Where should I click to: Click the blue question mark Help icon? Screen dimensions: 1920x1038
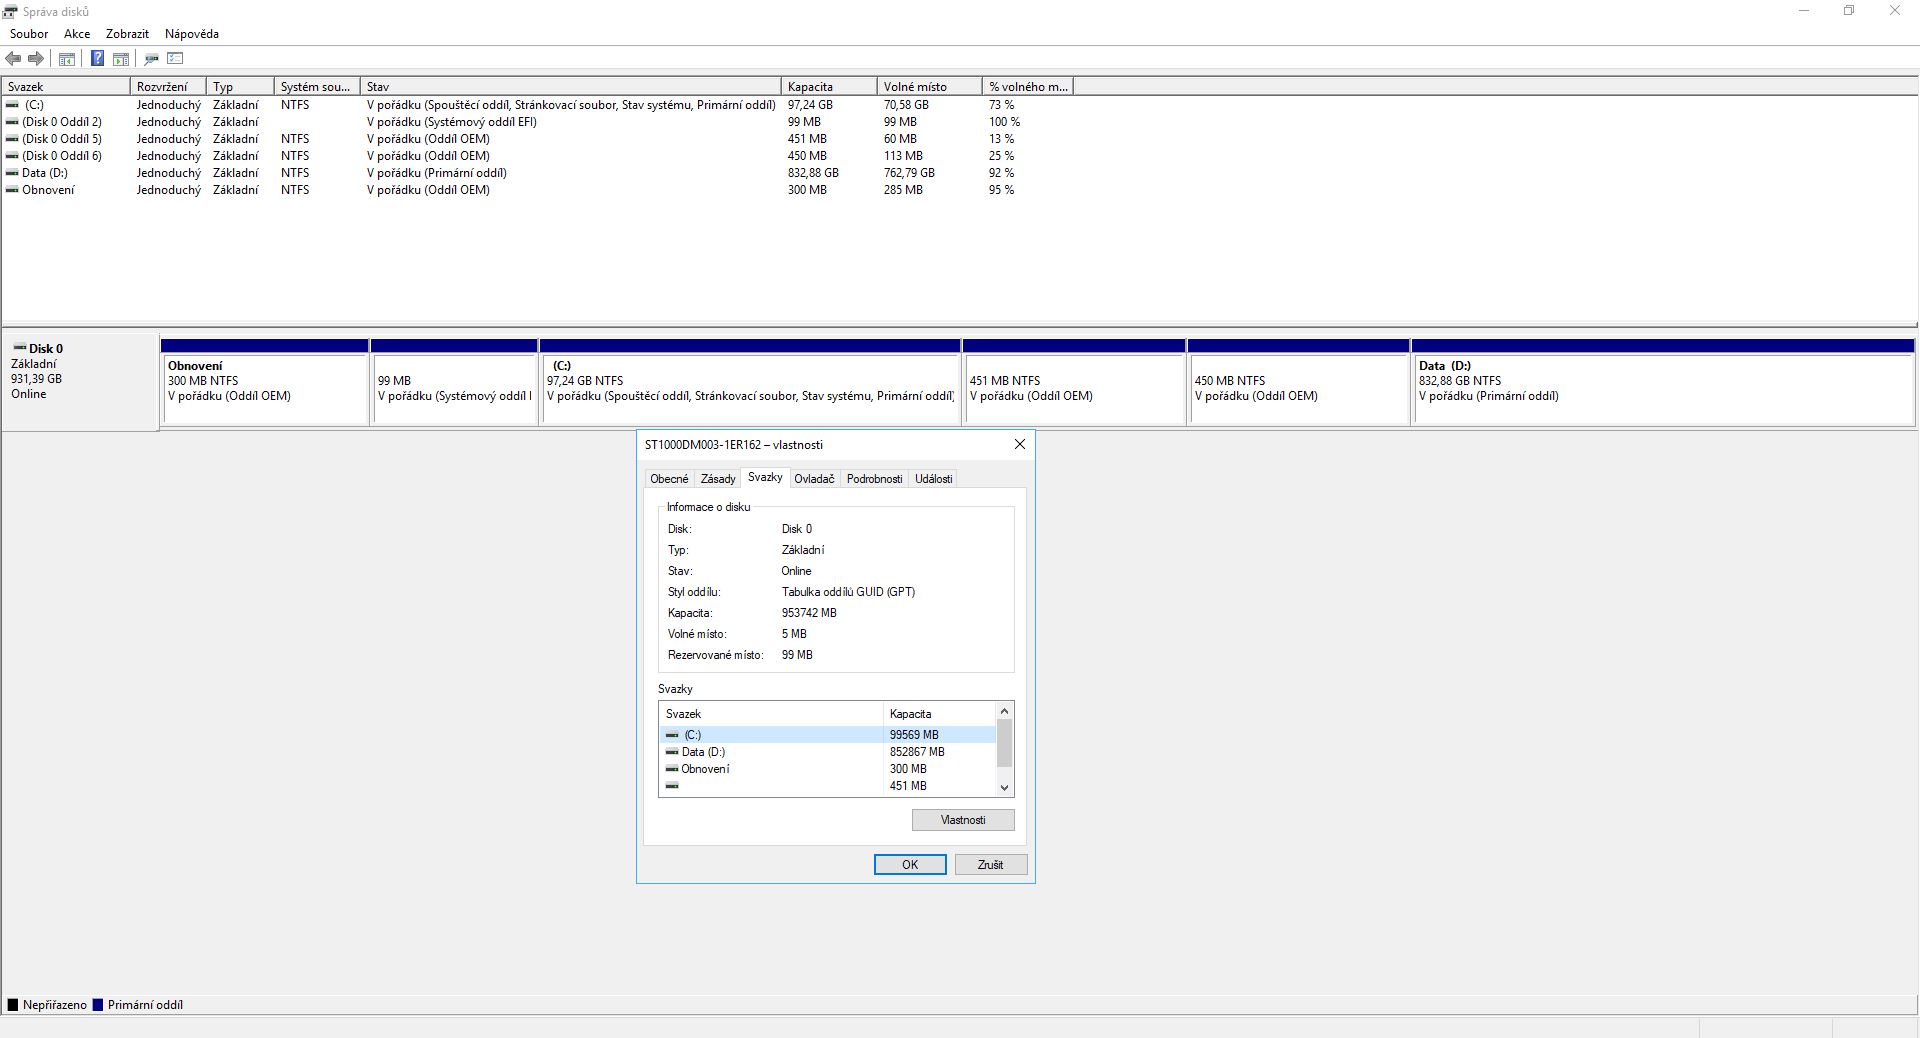click(97, 59)
